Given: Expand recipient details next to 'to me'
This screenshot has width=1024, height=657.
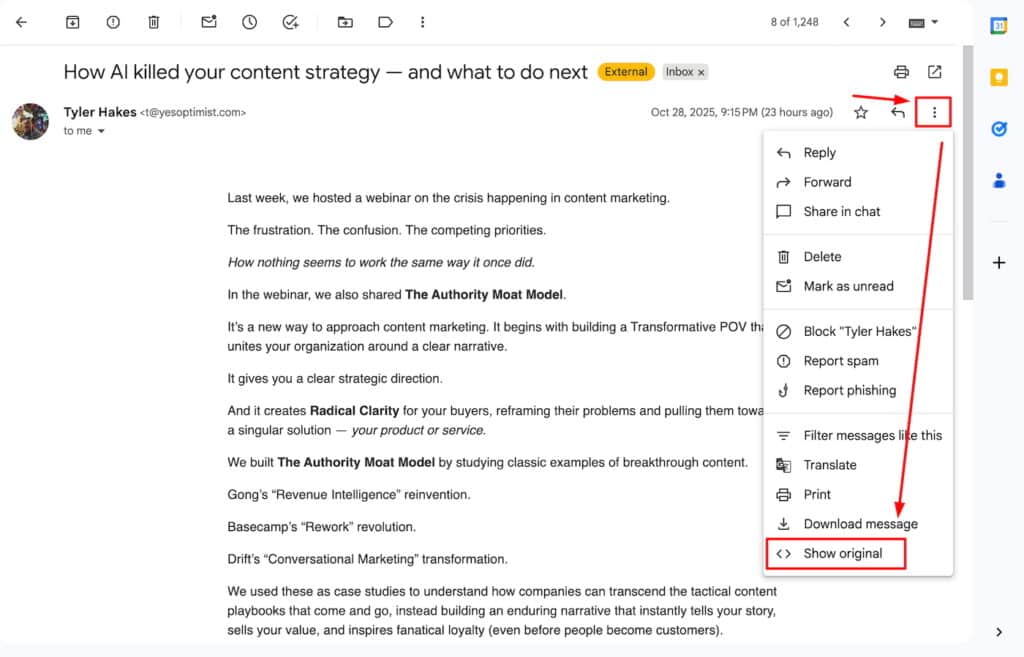Looking at the screenshot, I should tap(101, 131).
